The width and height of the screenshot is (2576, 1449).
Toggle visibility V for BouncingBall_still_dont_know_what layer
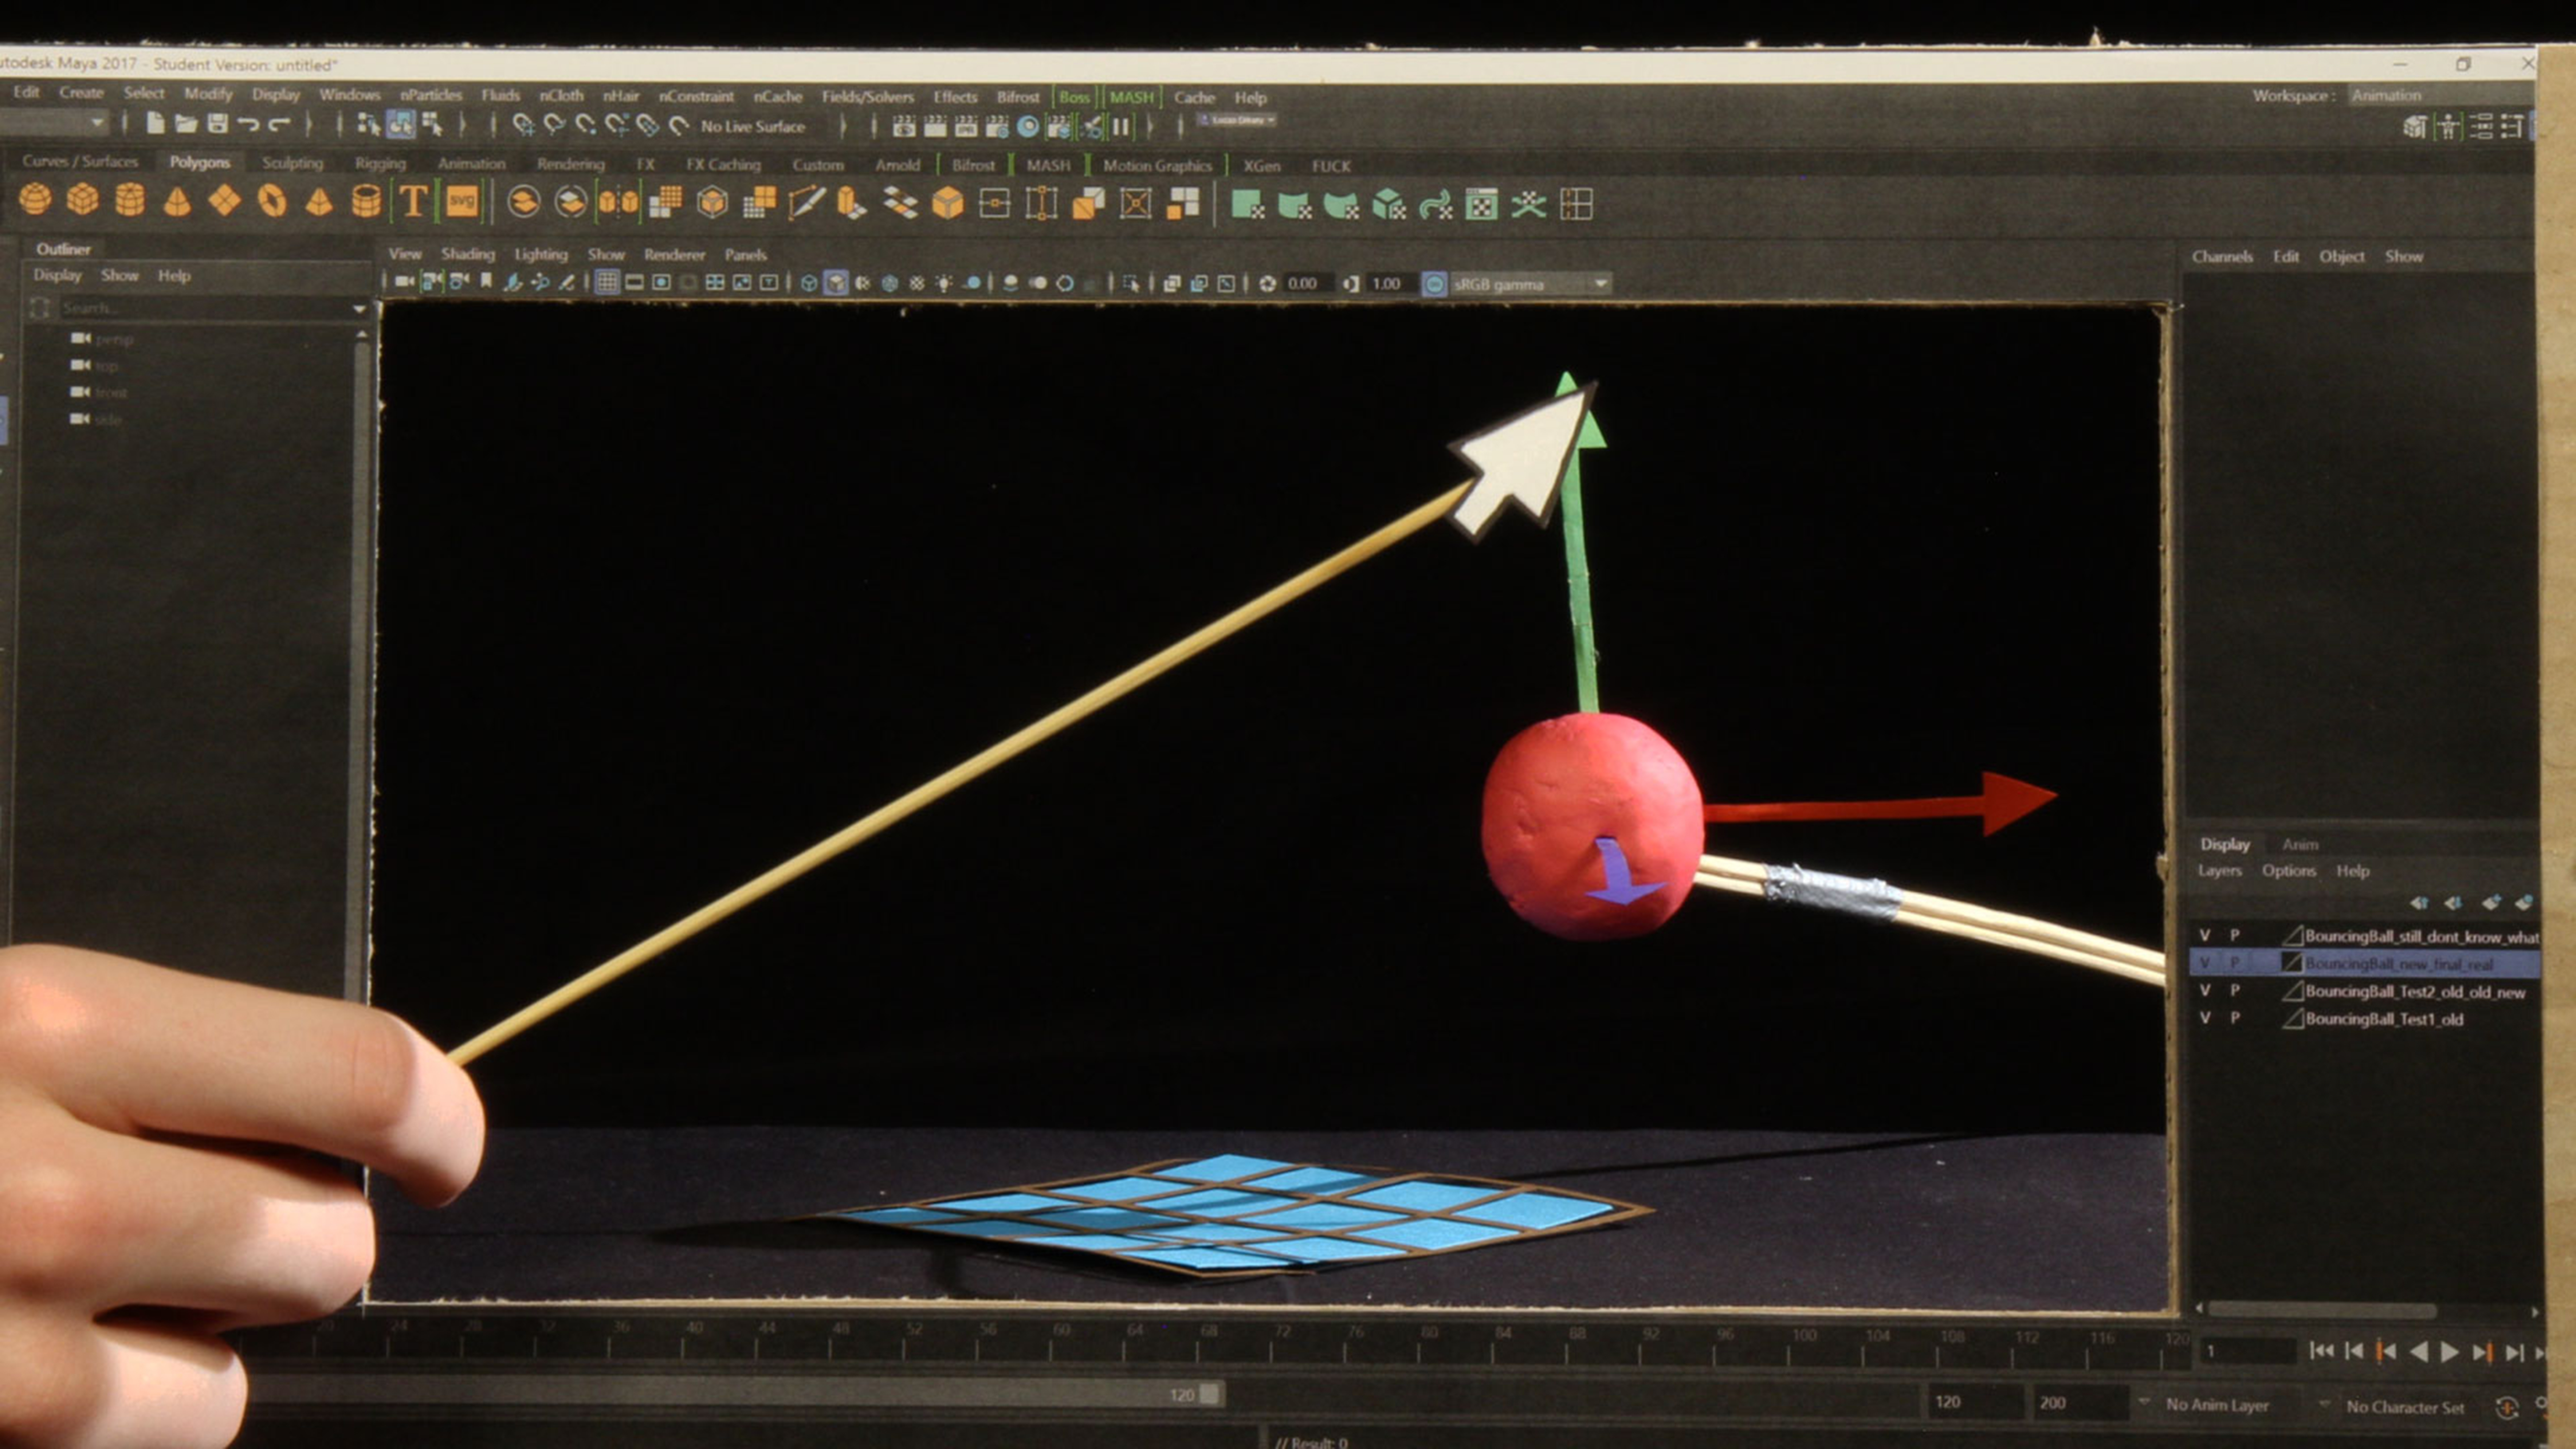(2205, 935)
